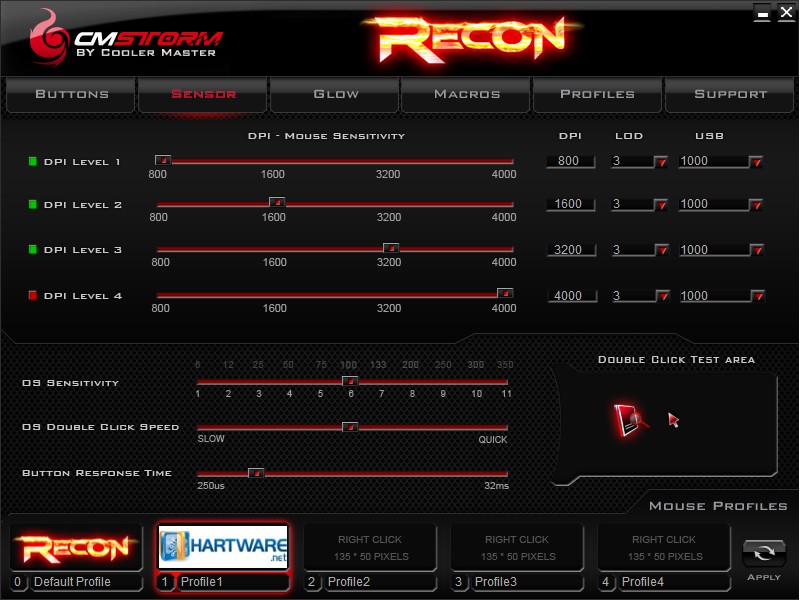
Task: Click the DPI Level 3 slider handle
Action: click(x=391, y=248)
